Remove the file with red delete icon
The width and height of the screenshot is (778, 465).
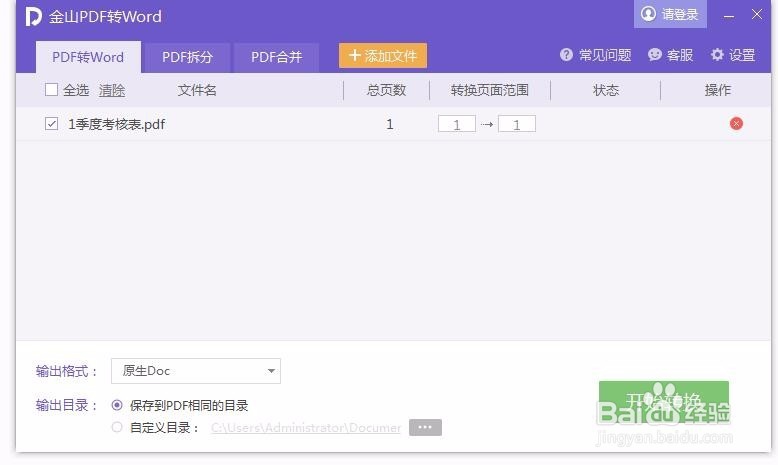point(736,124)
